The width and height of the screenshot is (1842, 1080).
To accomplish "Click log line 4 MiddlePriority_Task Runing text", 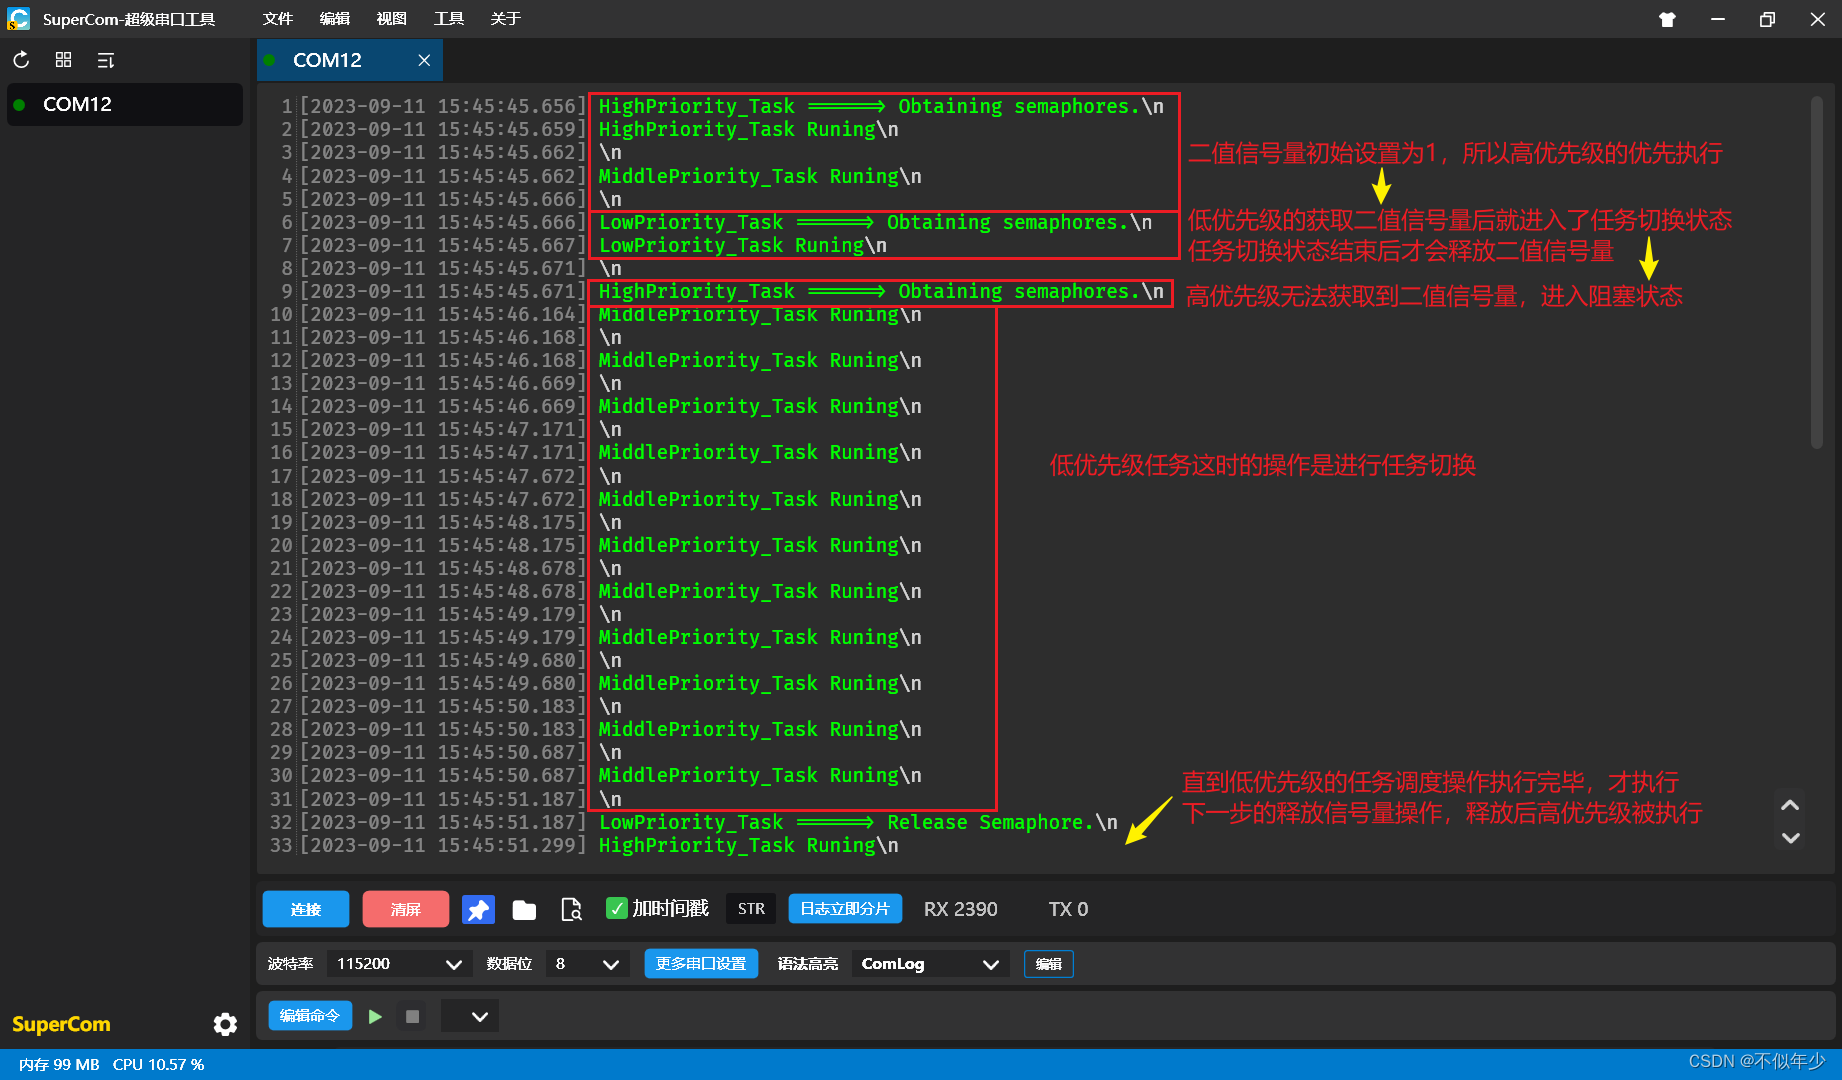I will tap(760, 176).
